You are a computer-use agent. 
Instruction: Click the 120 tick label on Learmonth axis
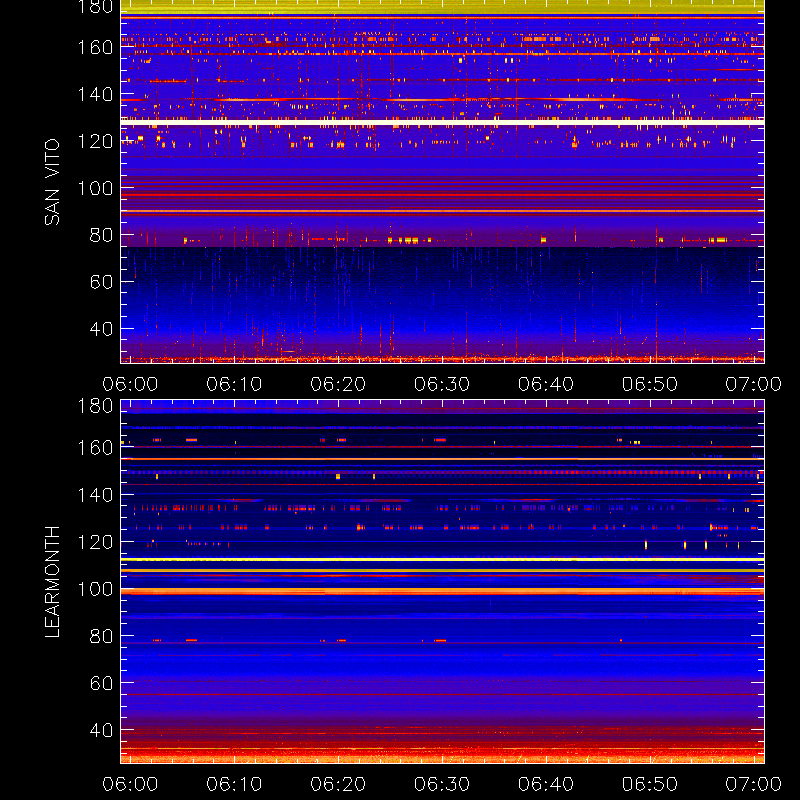click(x=95, y=542)
